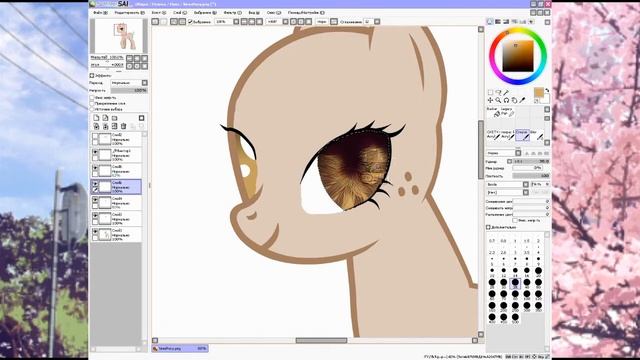Select the move tool
Screen dimensions: 640x360
click(491, 100)
